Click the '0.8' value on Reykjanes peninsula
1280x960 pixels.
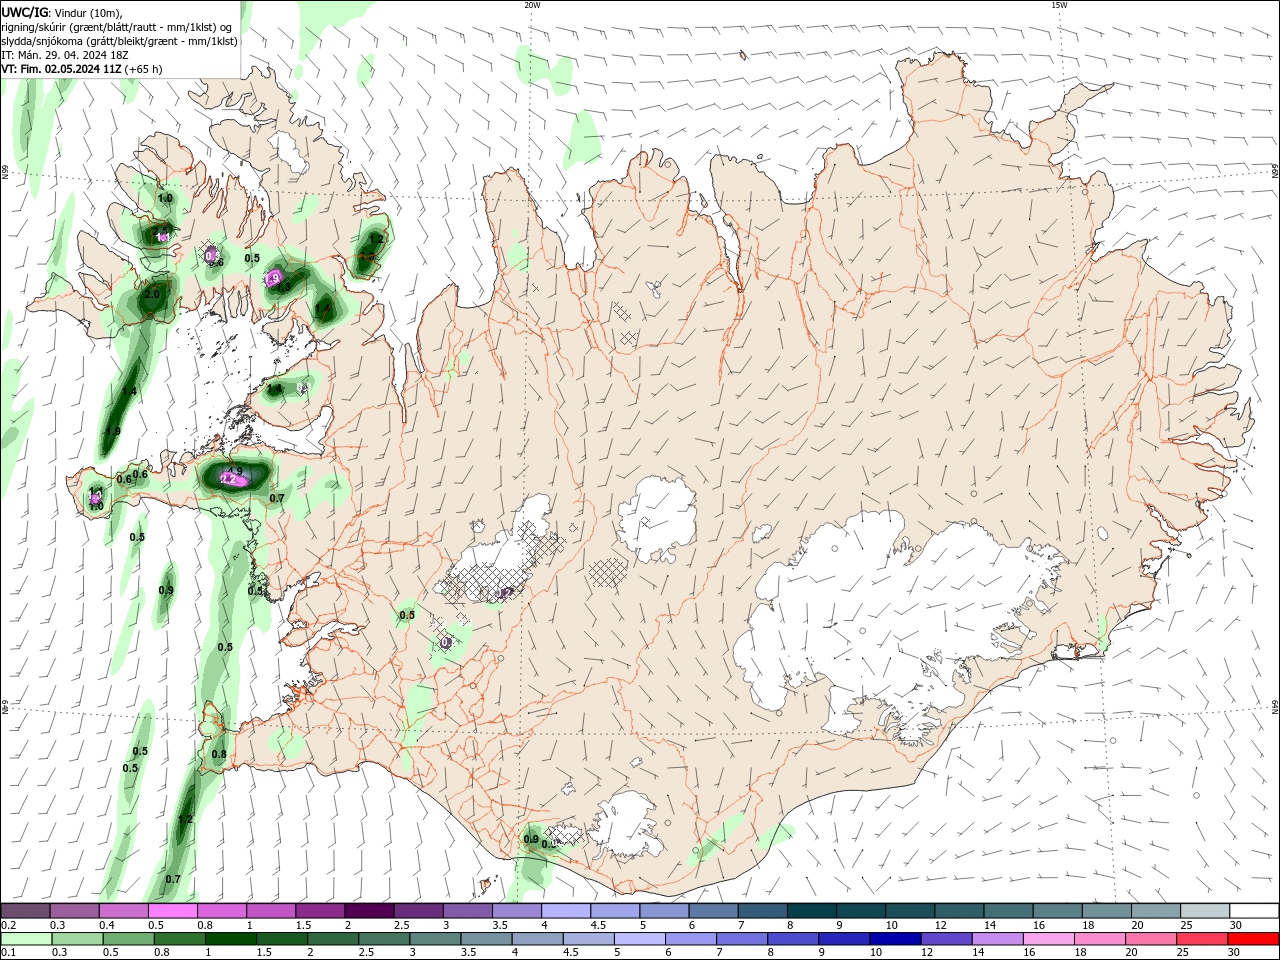click(219, 754)
